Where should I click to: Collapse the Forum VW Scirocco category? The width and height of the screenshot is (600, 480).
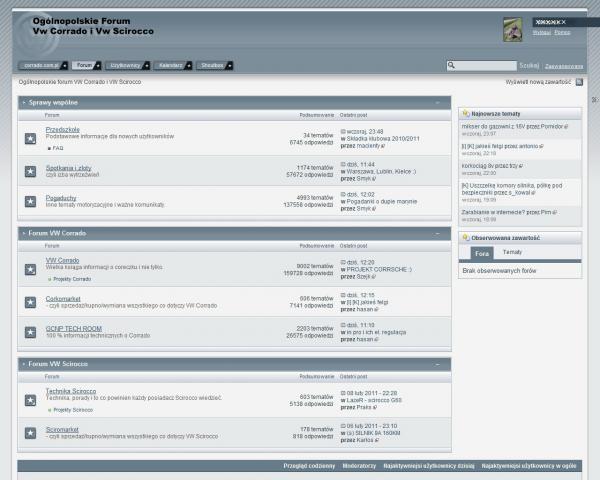pos(437,364)
